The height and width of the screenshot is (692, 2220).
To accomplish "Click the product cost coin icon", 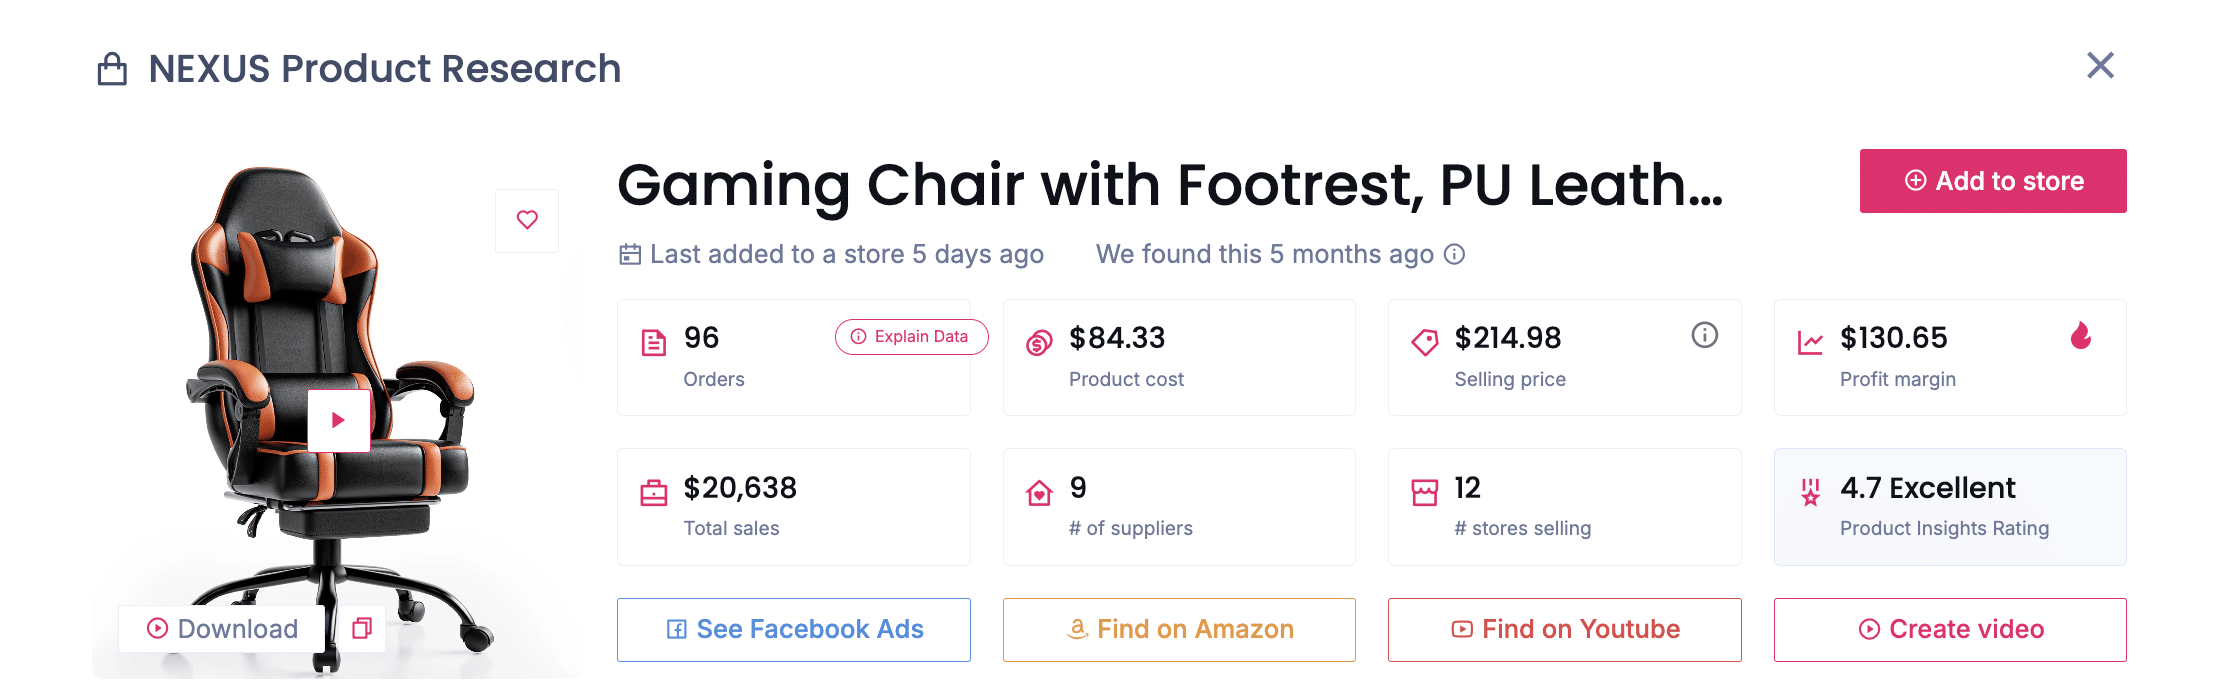I will coord(1039,343).
